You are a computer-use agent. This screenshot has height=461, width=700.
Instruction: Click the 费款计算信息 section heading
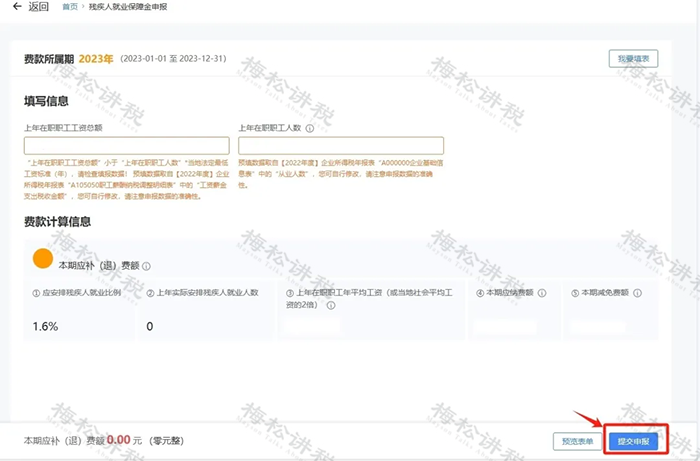pyautogui.click(x=57, y=221)
